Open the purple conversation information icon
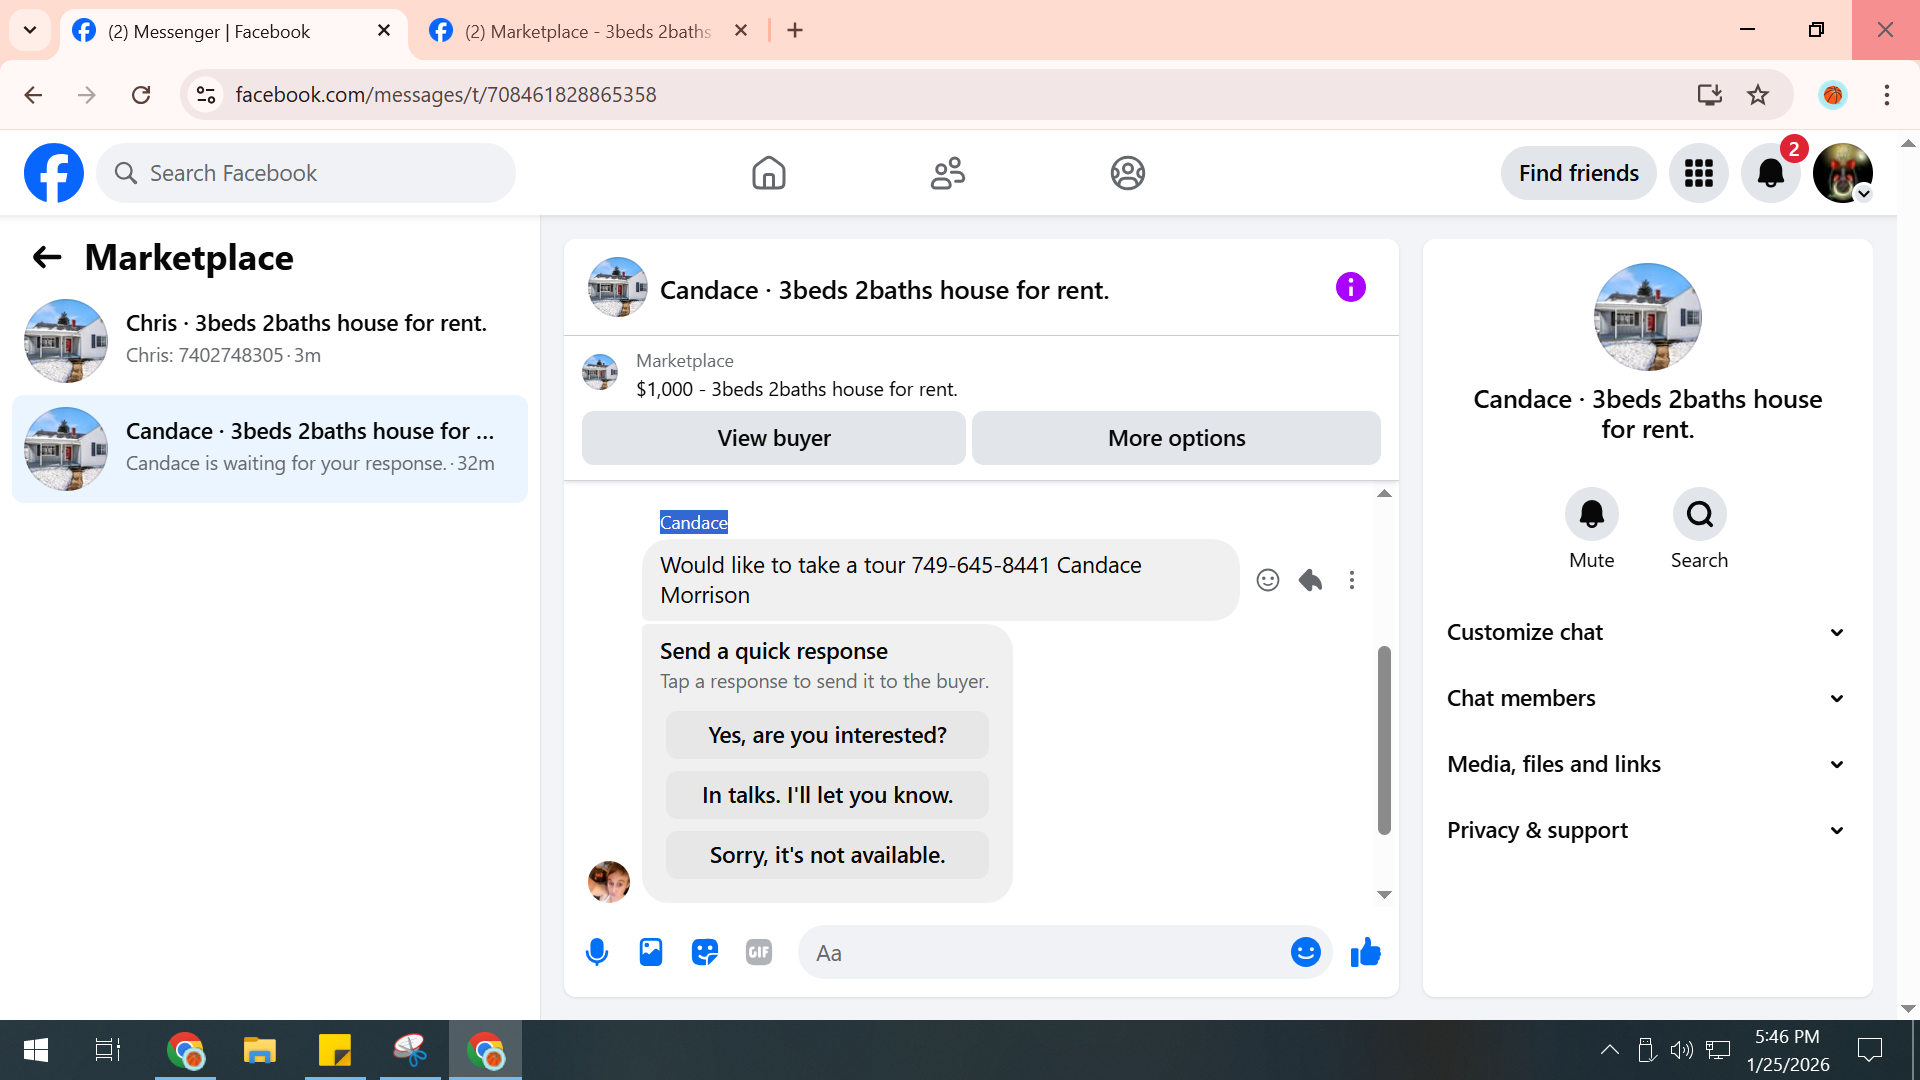 pyautogui.click(x=1350, y=288)
